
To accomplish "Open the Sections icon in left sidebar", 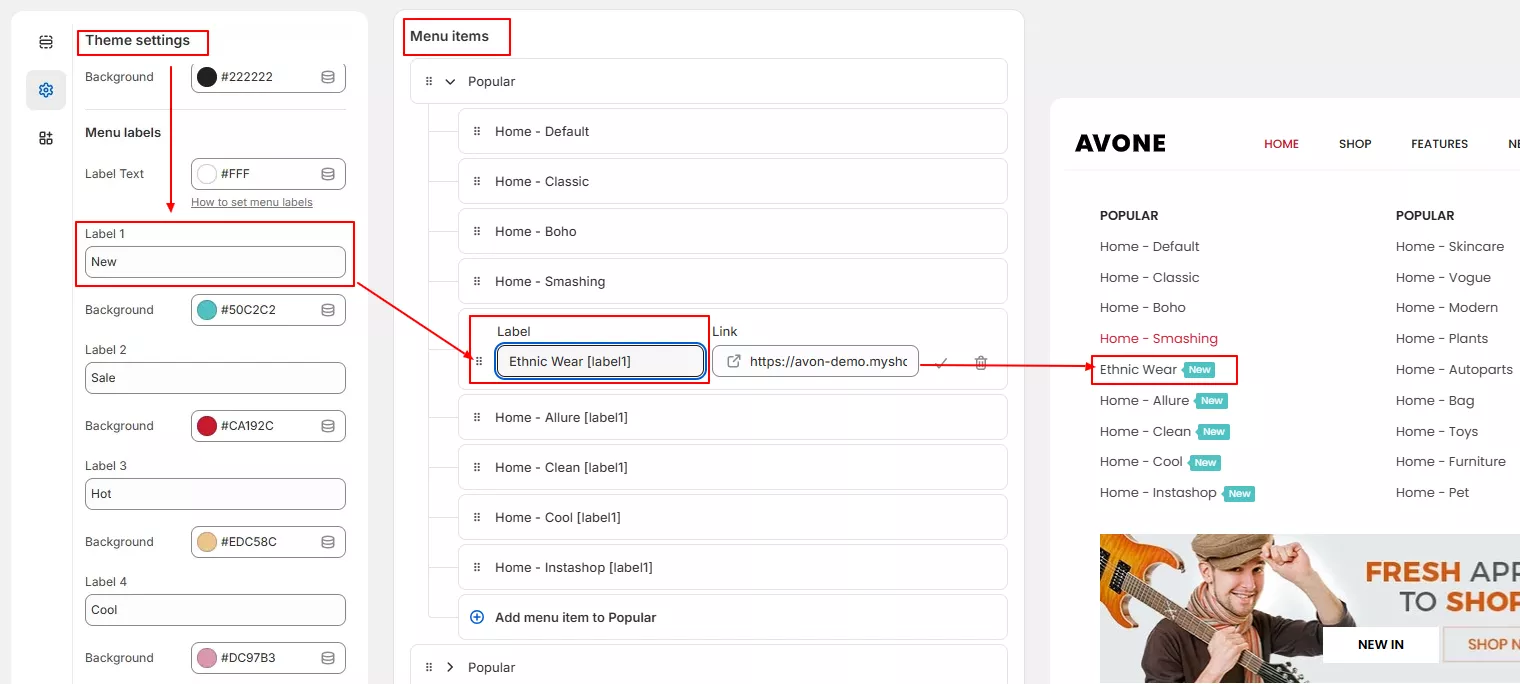I will point(46,42).
